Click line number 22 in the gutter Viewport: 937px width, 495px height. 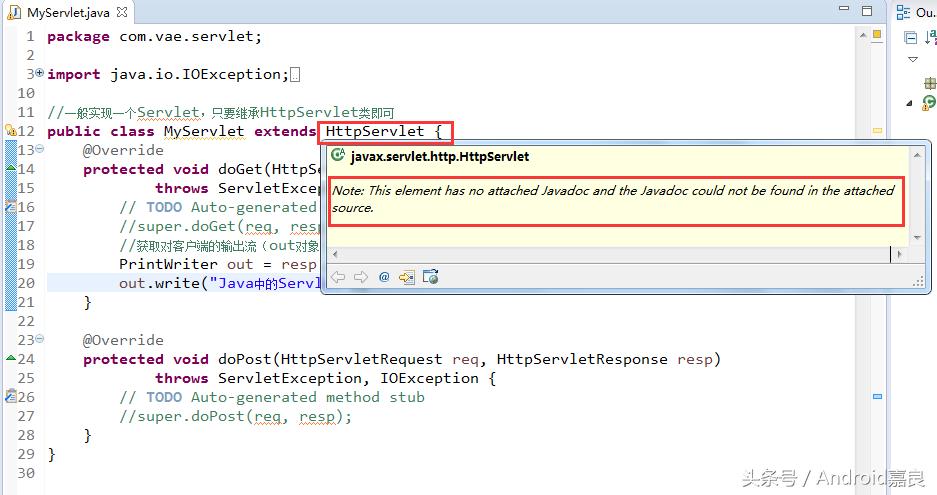[26, 321]
